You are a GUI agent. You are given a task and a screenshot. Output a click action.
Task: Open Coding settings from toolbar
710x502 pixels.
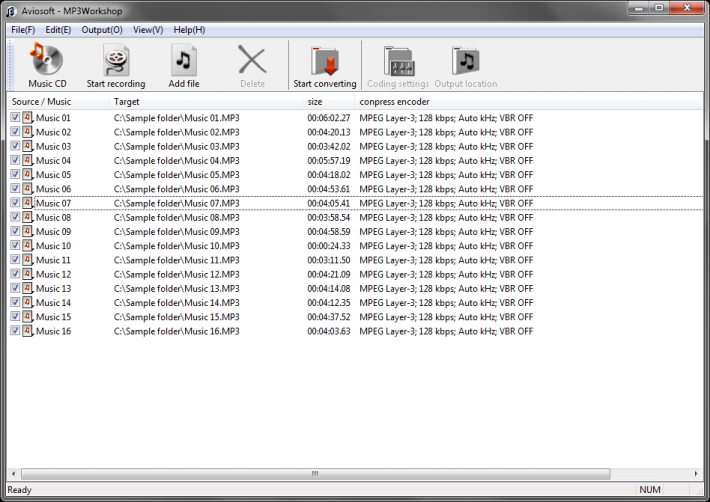[398, 66]
